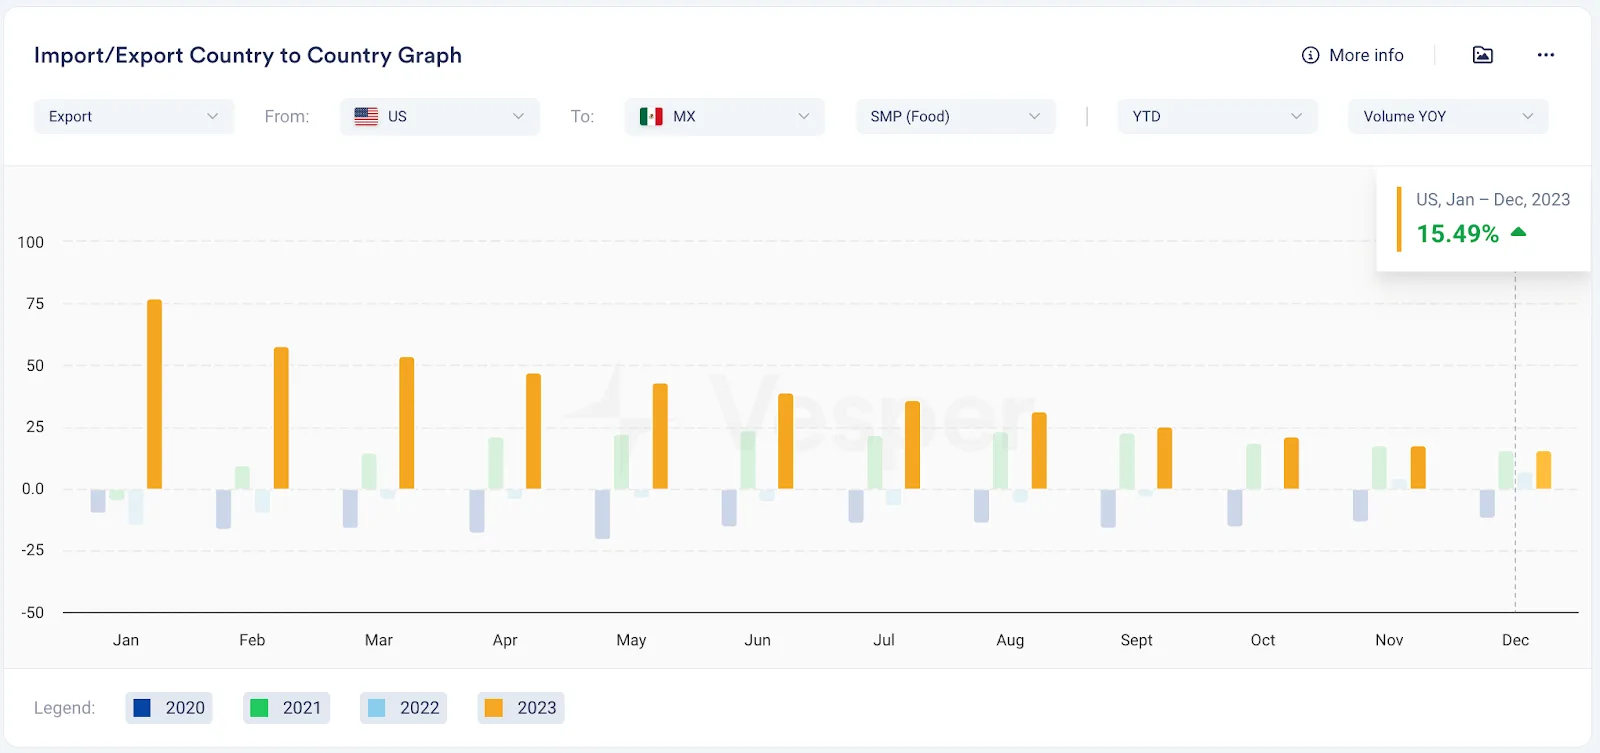Toggle the 2022 legend series
Screen dimensions: 1600x753
403,708
